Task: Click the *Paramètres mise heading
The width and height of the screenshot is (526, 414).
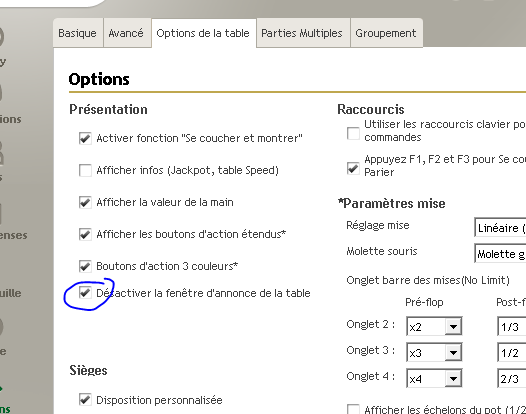Action: tap(391, 203)
